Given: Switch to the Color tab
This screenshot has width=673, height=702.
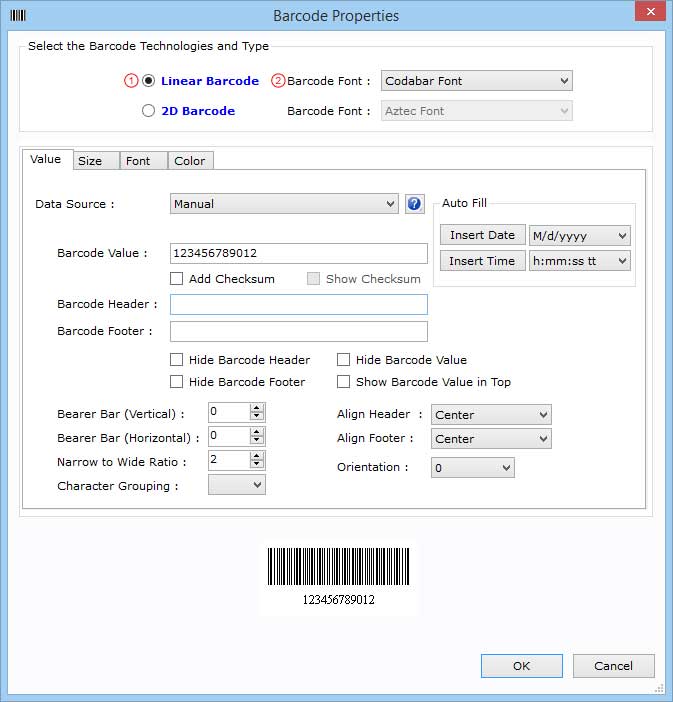Looking at the screenshot, I should (x=190, y=161).
